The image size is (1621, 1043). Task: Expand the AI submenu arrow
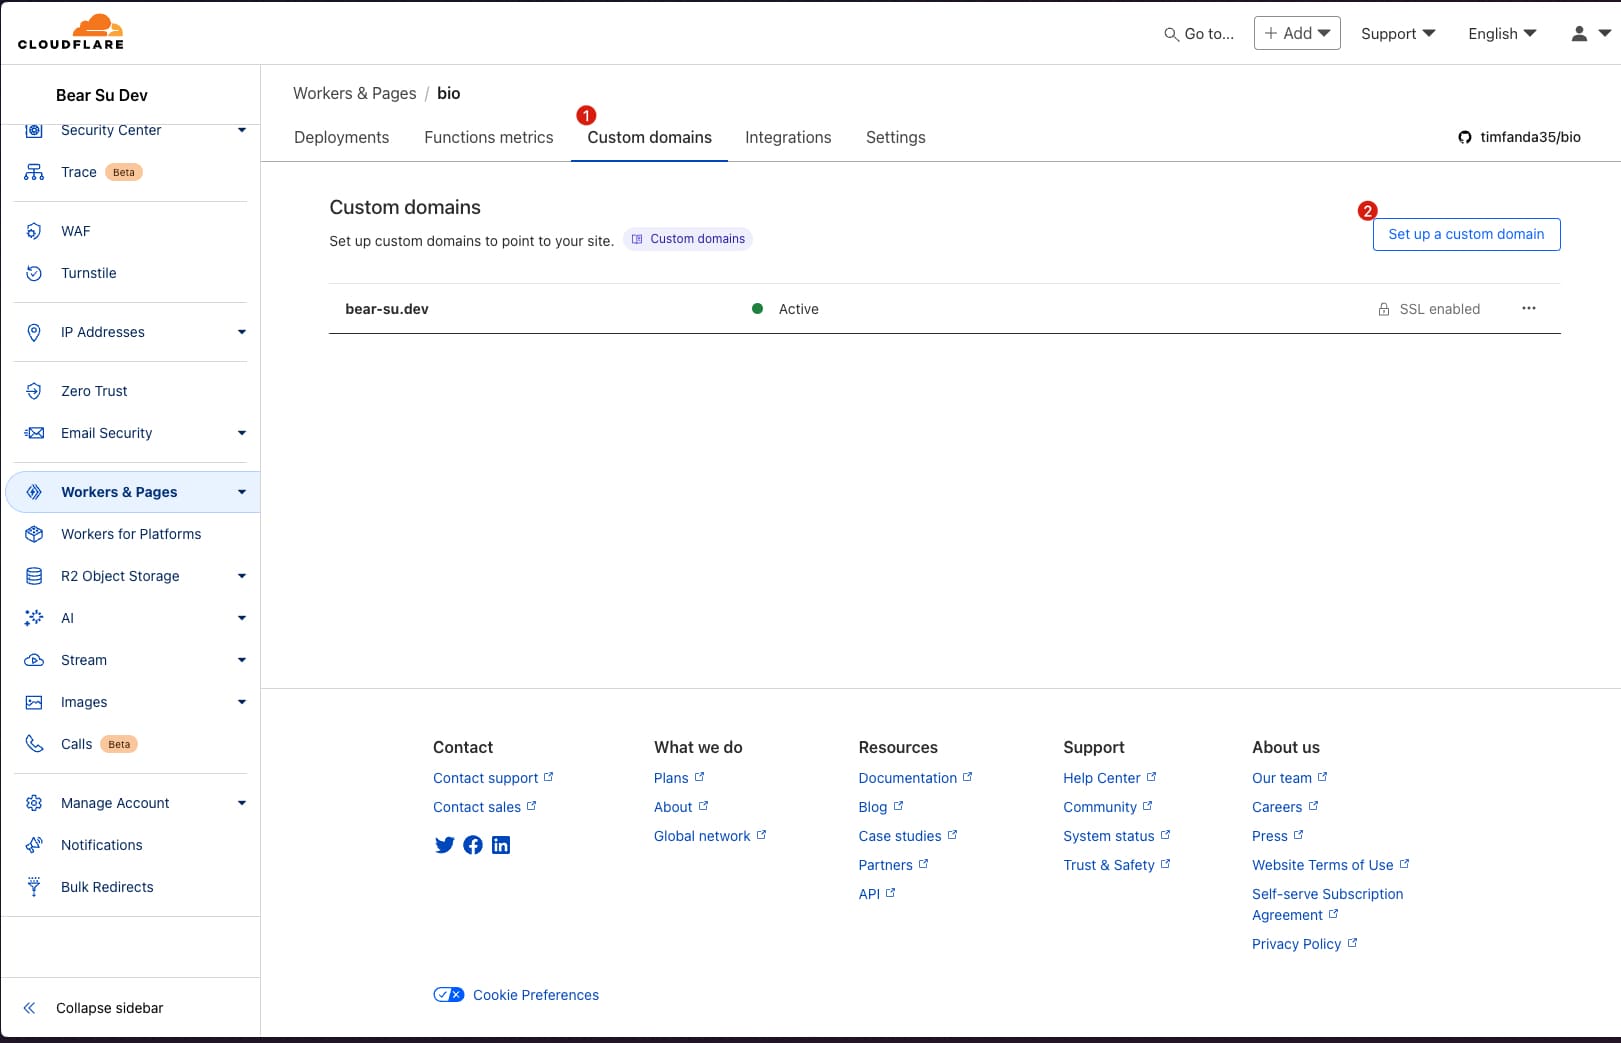[x=242, y=618]
